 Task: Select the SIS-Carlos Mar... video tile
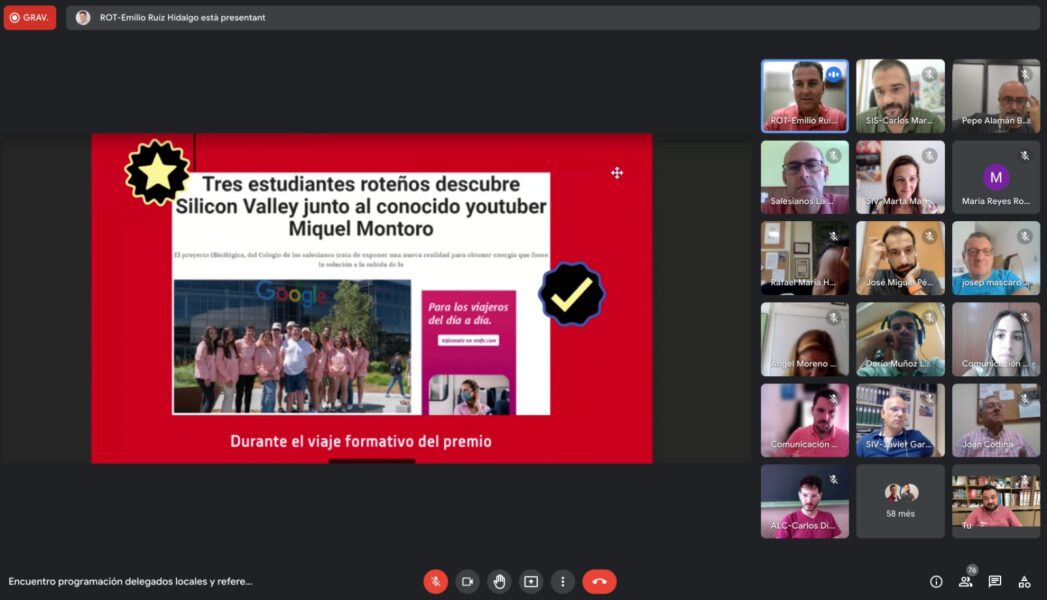pyautogui.click(x=900, y=96)
